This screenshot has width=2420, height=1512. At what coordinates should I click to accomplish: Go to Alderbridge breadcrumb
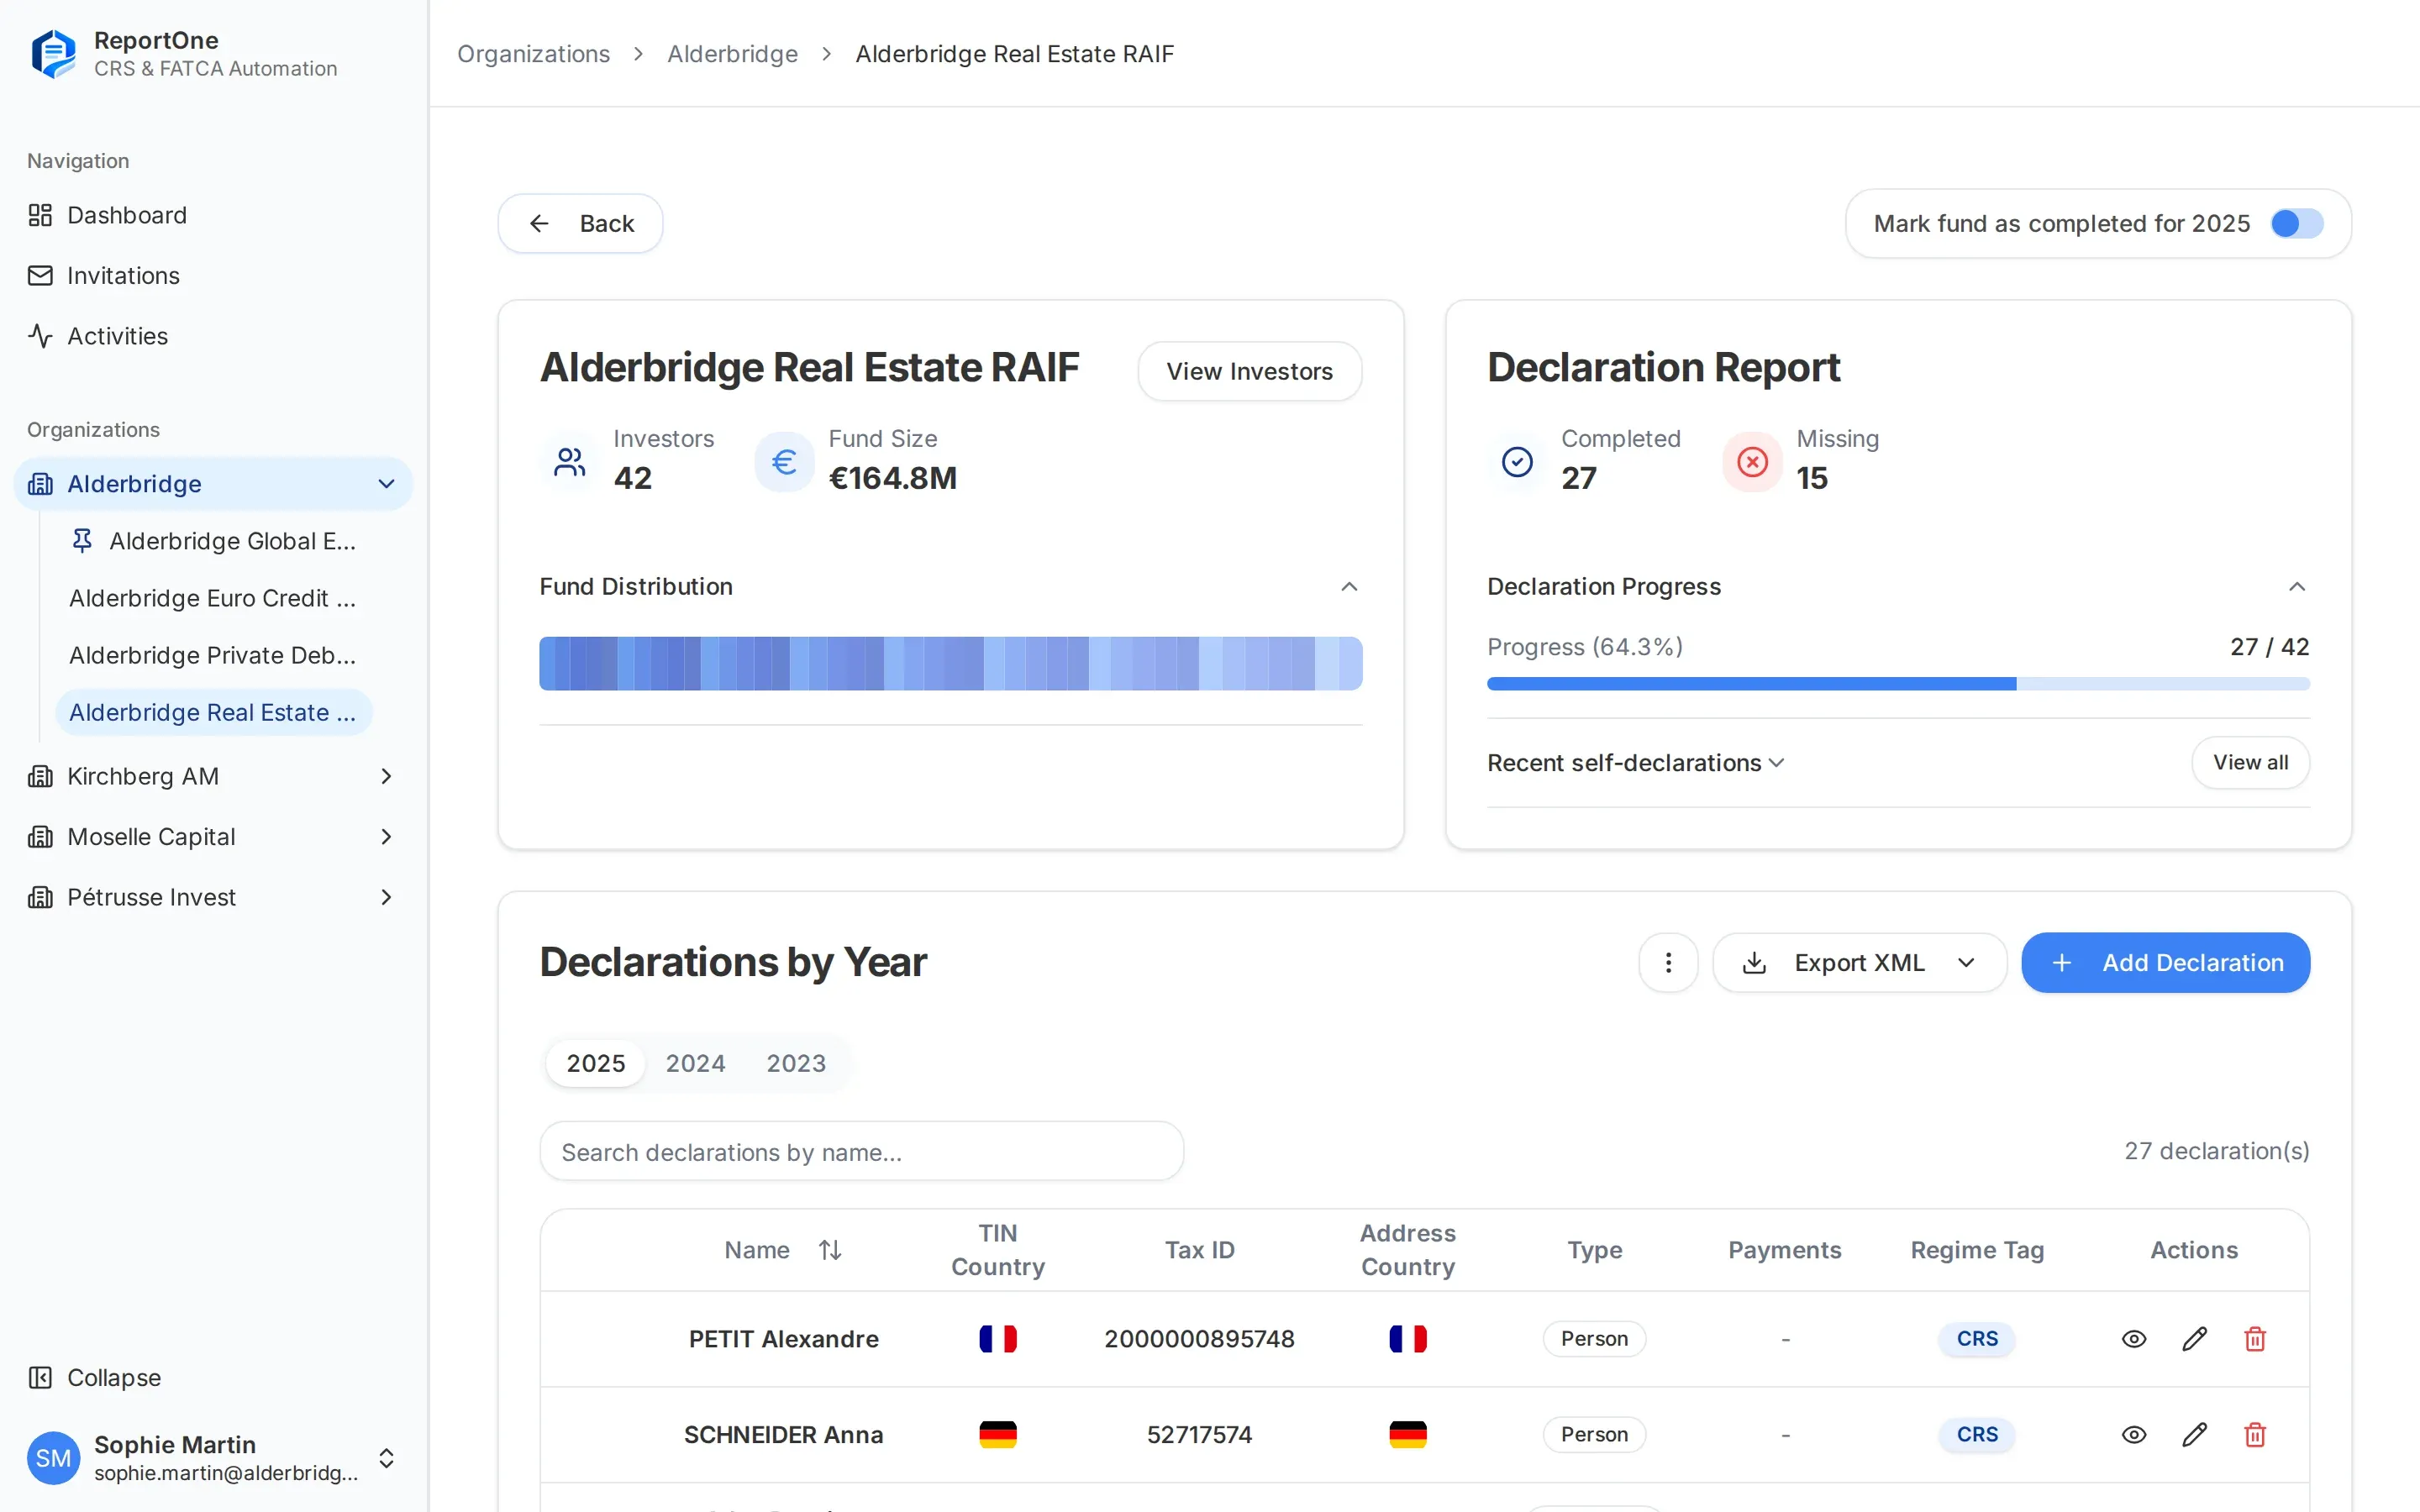coord(732,54)
